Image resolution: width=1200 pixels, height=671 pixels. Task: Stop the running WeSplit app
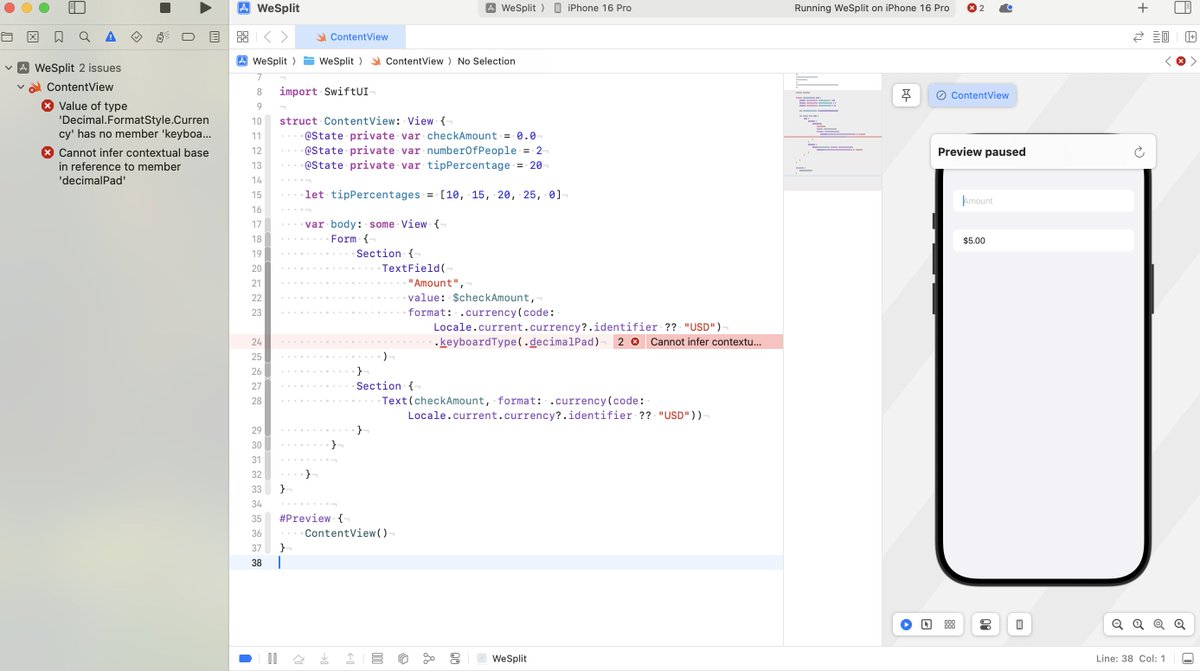tap(165, 8)
